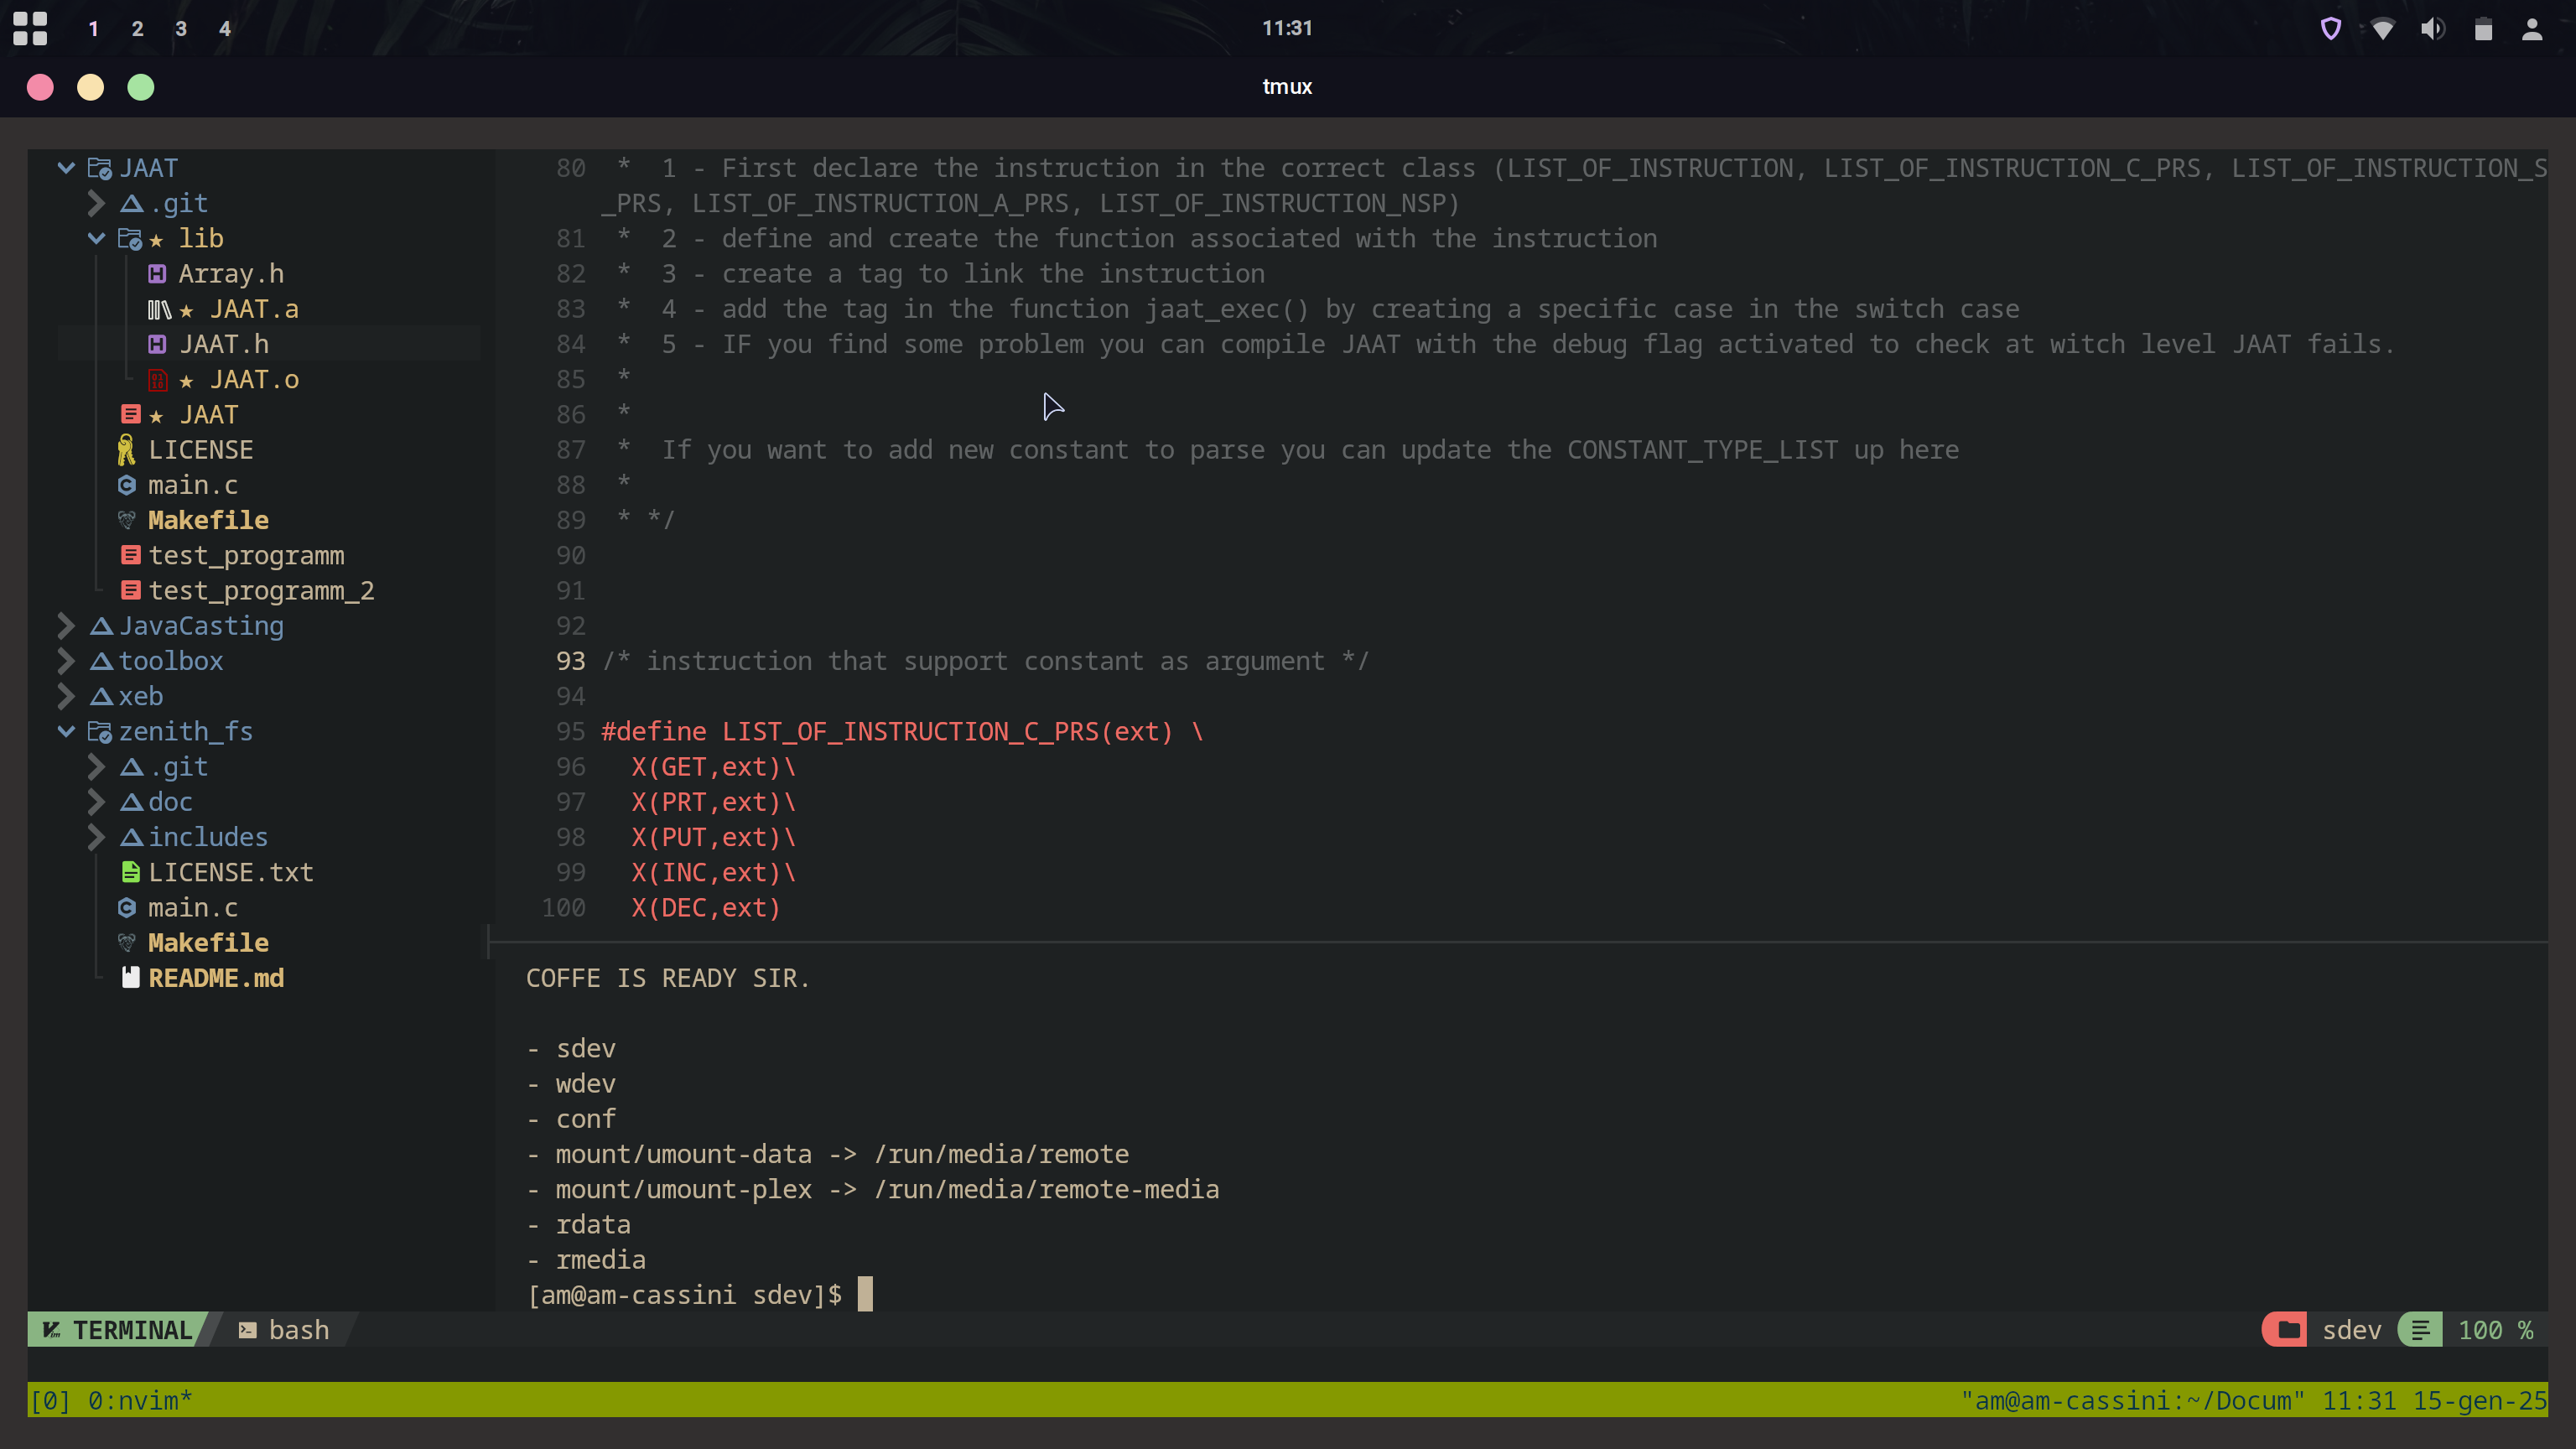
Task: Click the X(DEC,ext) macro line
Action: click(705, 908)
